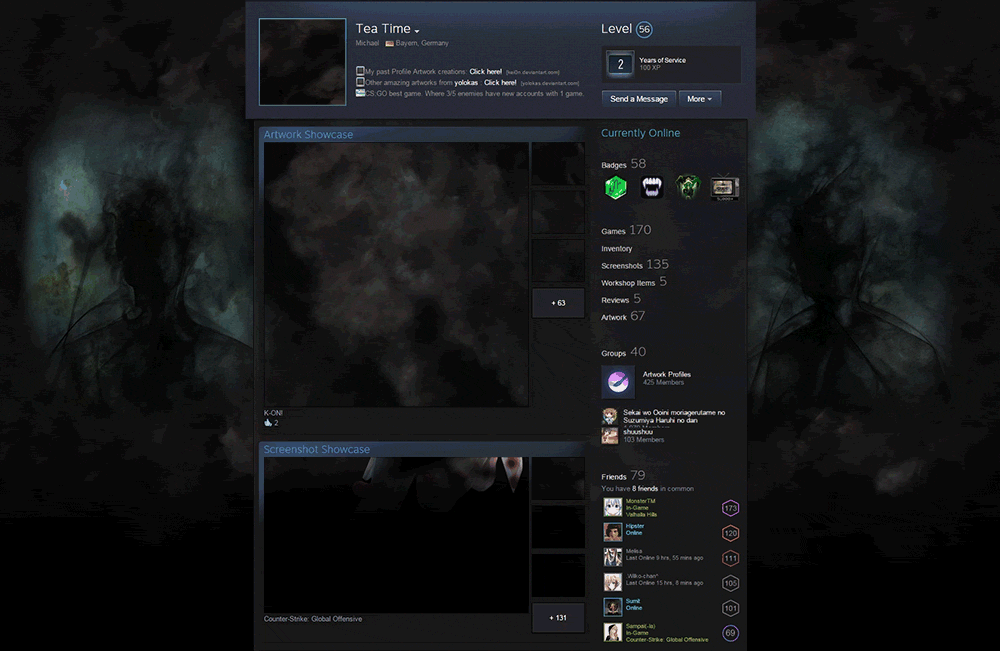
Task: Show the +131 more screenshots
Action: point(558,618)
